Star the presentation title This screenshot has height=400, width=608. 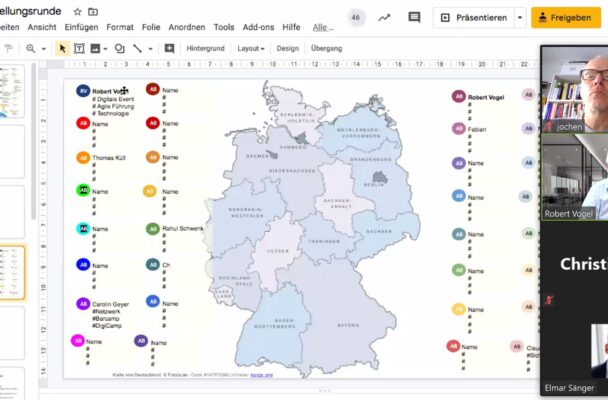pos(78,11)
